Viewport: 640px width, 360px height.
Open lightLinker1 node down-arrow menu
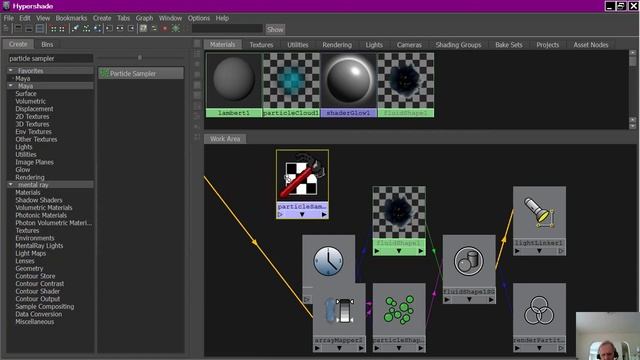point(539,251)
